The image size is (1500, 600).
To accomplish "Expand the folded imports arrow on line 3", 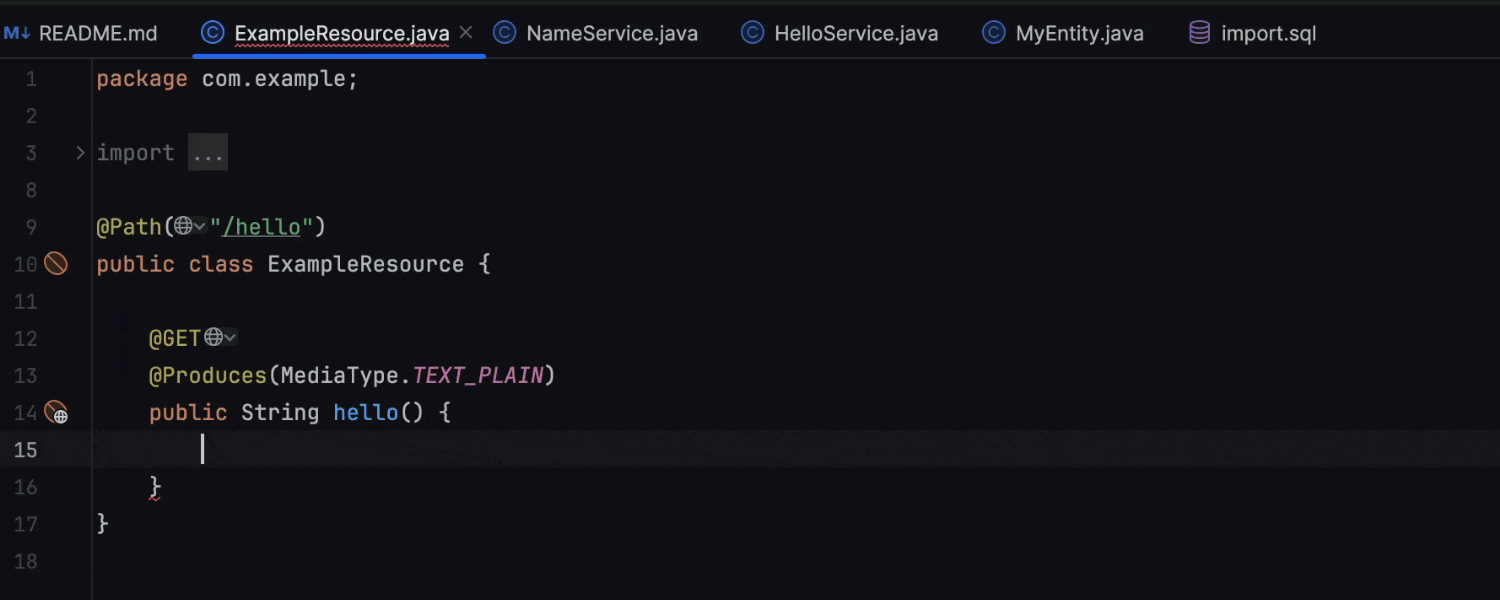I will point(80,153).
